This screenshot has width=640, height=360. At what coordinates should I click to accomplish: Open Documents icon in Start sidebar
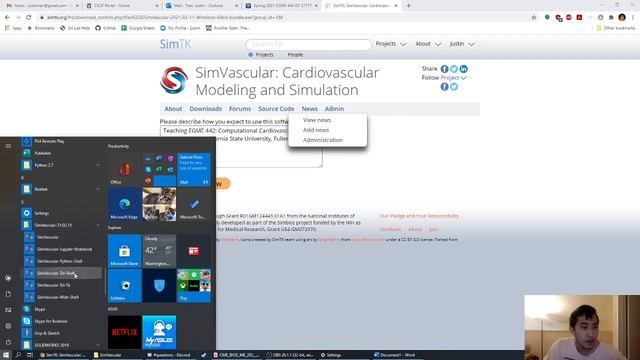(x=8, y=294)
